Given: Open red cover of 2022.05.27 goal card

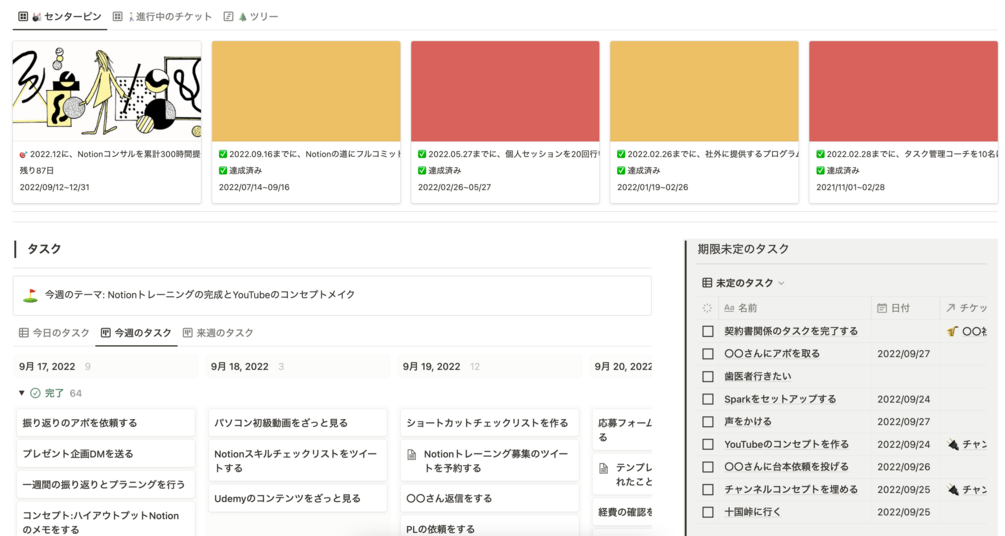Looking at the screenshot, I should tap(505, 92).
